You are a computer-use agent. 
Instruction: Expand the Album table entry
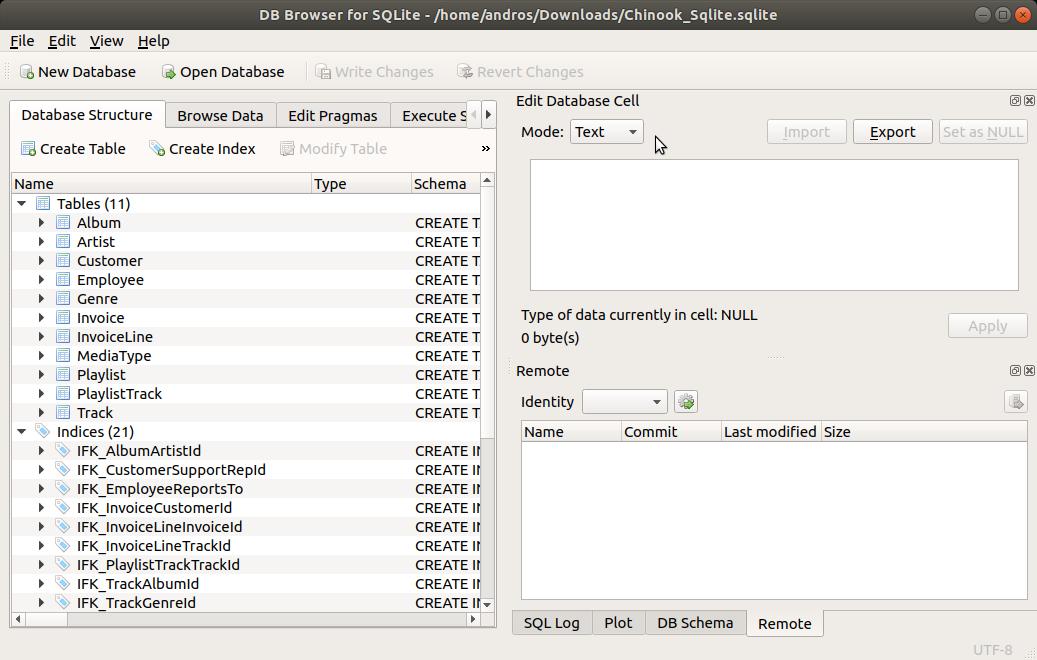point(40,222)
